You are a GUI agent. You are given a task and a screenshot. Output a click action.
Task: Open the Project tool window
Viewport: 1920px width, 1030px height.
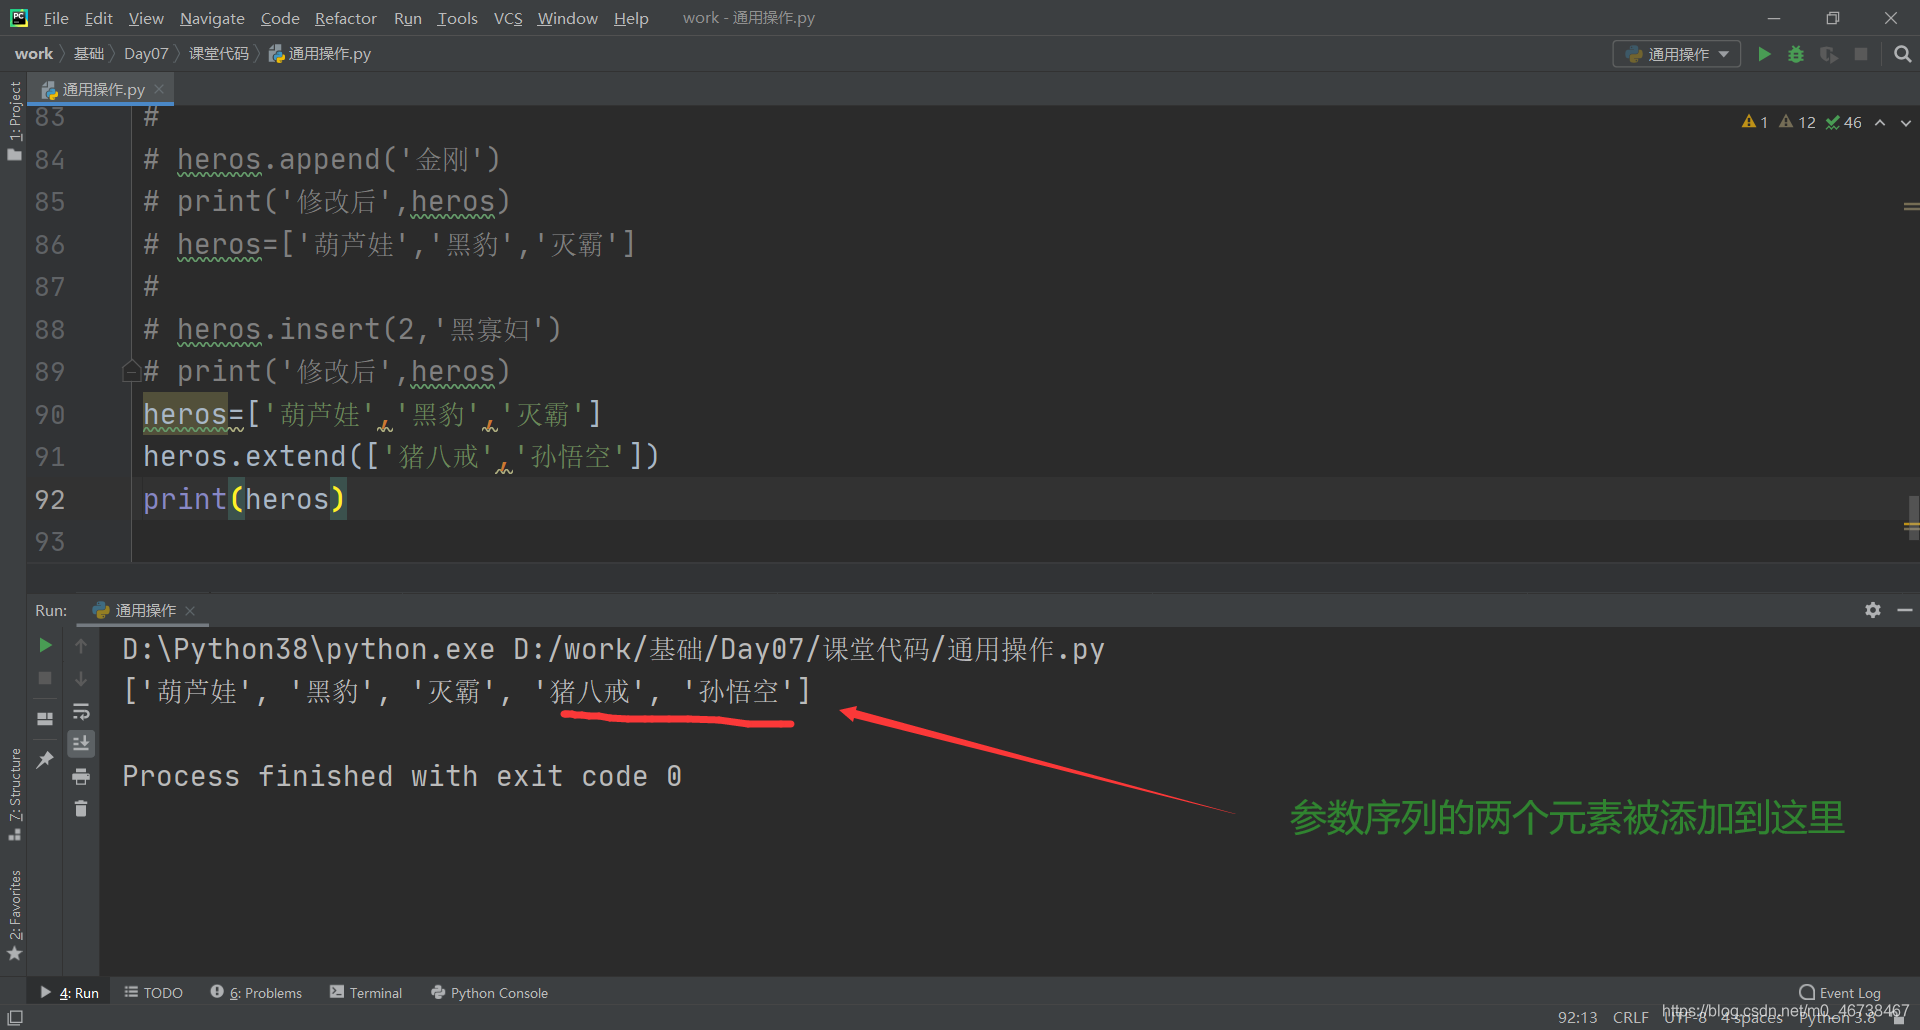pos(14,120)
